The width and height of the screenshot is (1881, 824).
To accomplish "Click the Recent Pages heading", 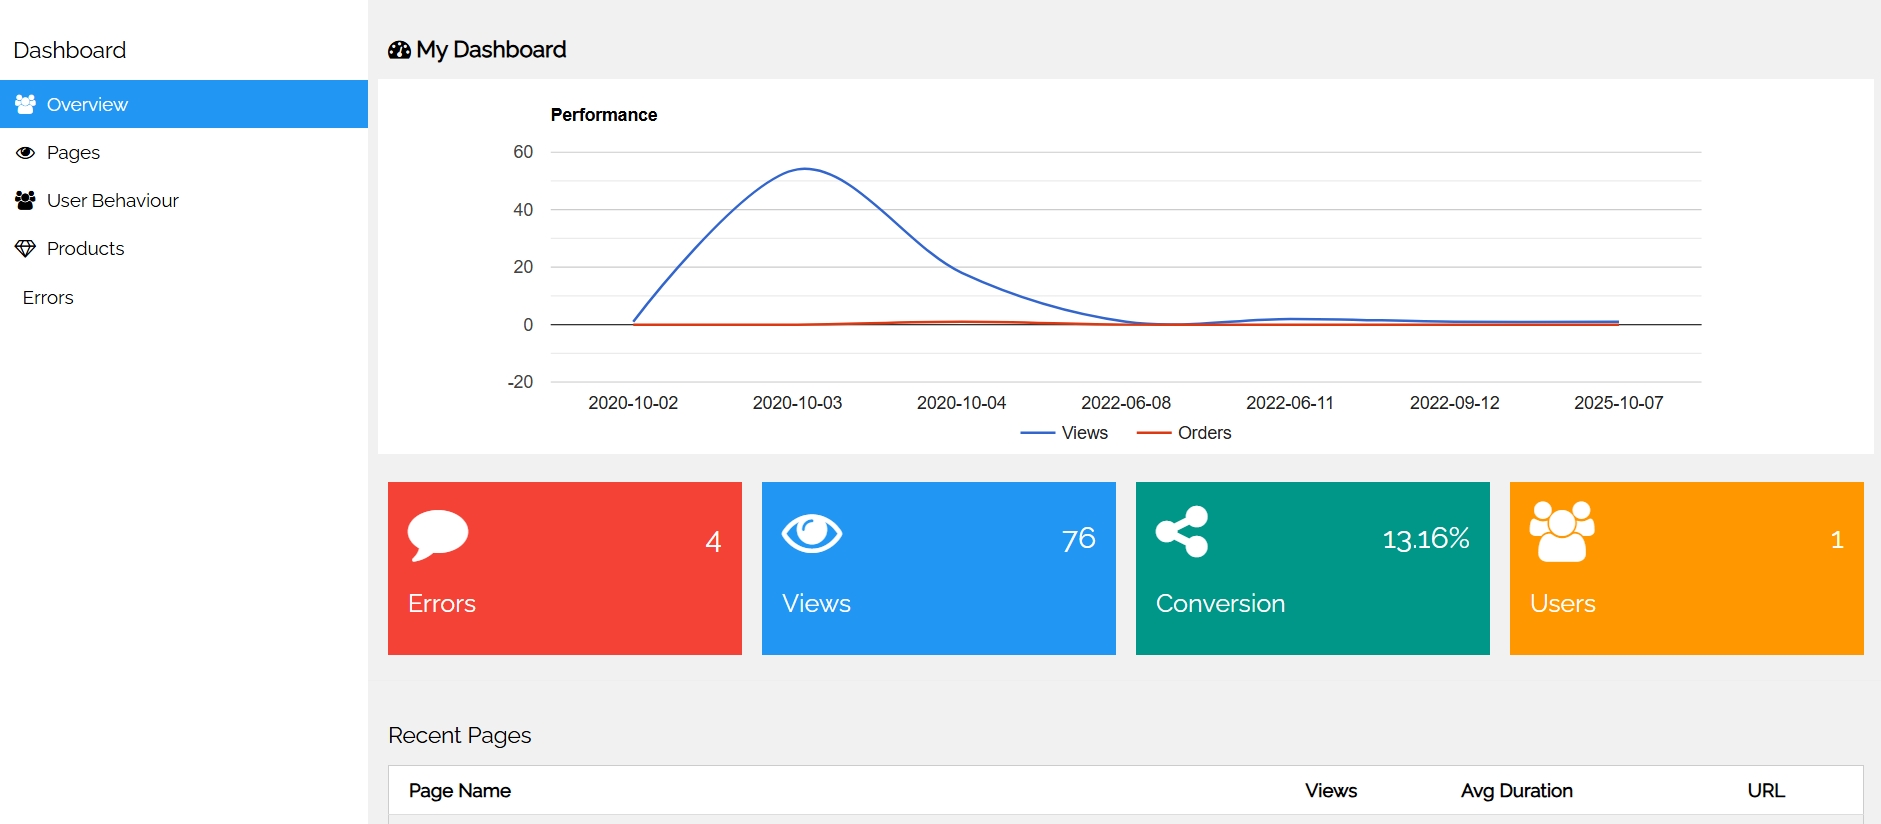I will tap(460, 736).
